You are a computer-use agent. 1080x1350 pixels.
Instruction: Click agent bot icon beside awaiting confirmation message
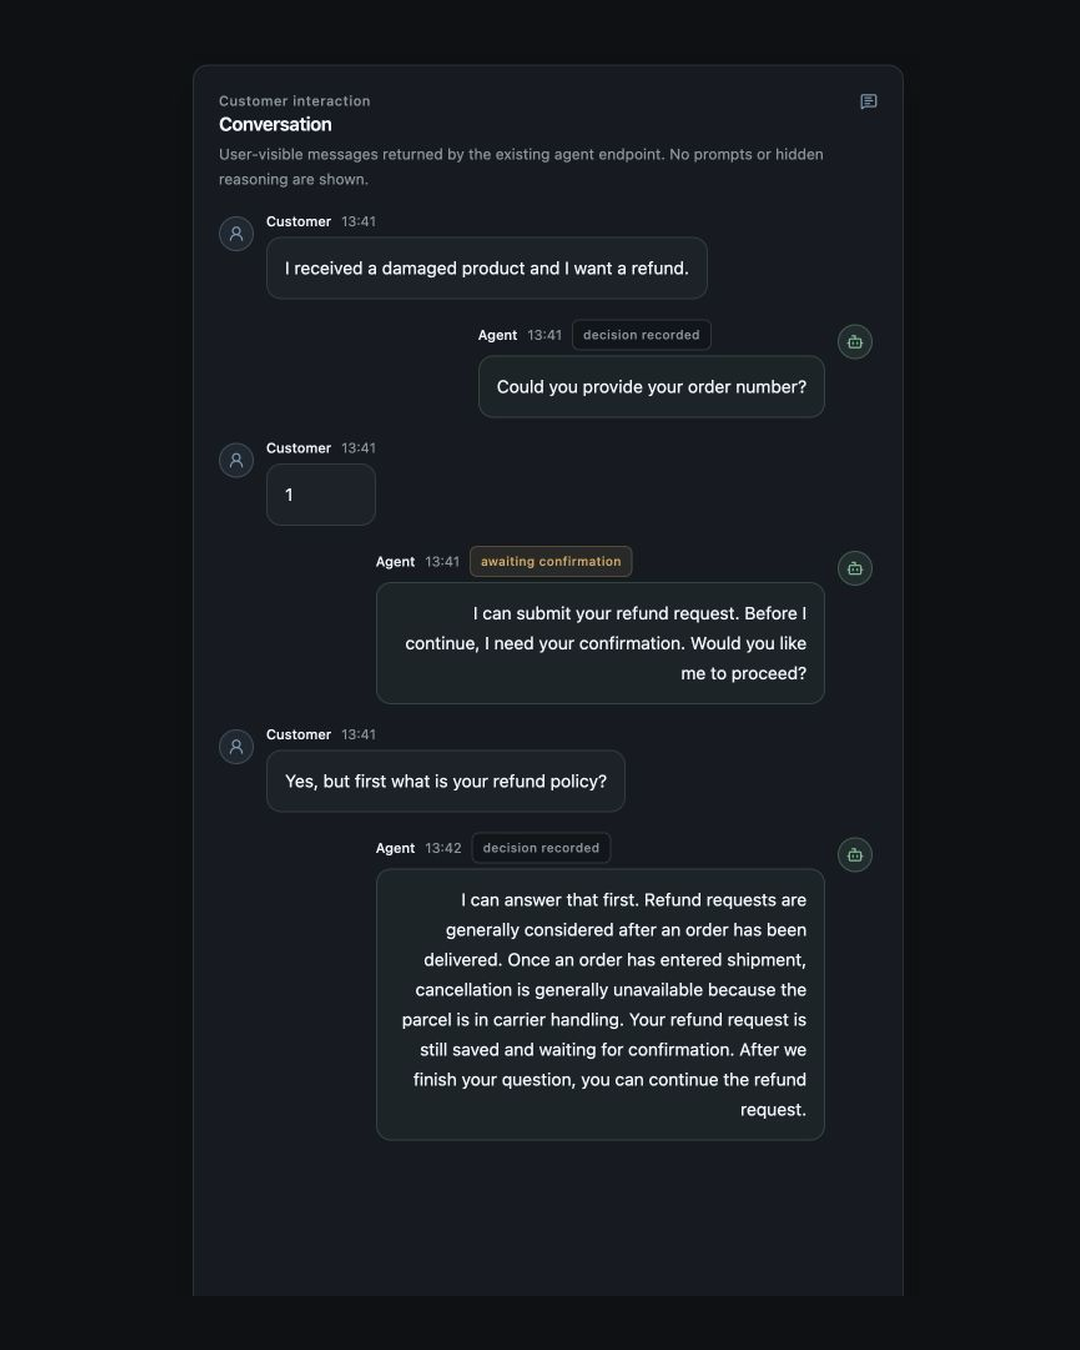point(855,568)
